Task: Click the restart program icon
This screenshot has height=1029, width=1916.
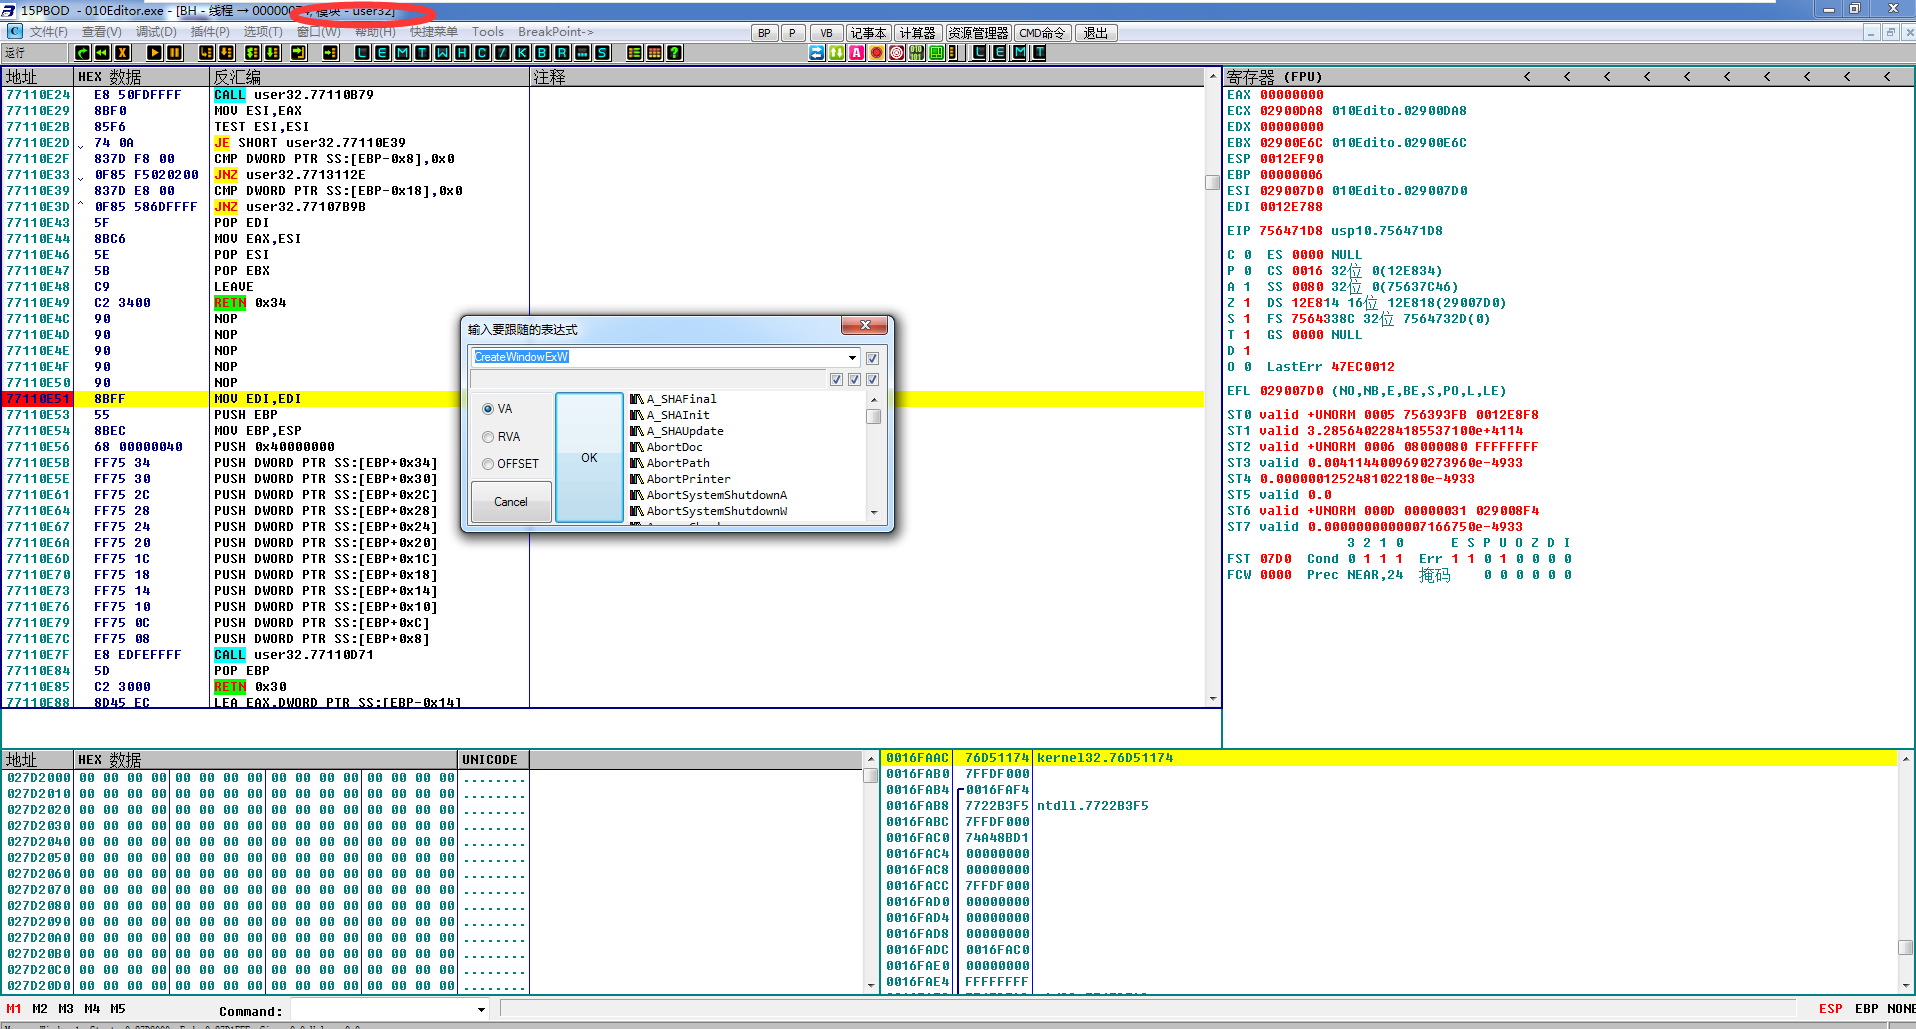Action: (x=102, y=53)
